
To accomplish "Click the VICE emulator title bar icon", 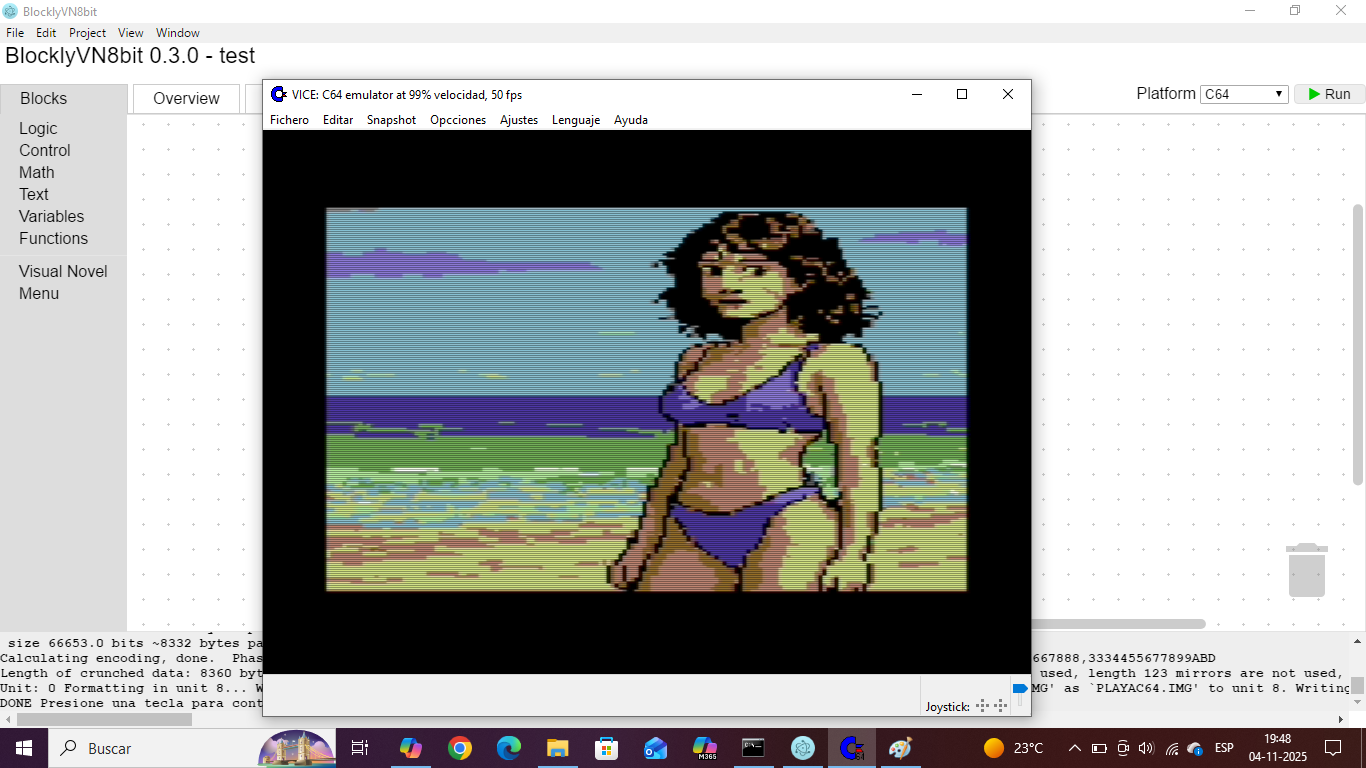I will coord(279,94).
